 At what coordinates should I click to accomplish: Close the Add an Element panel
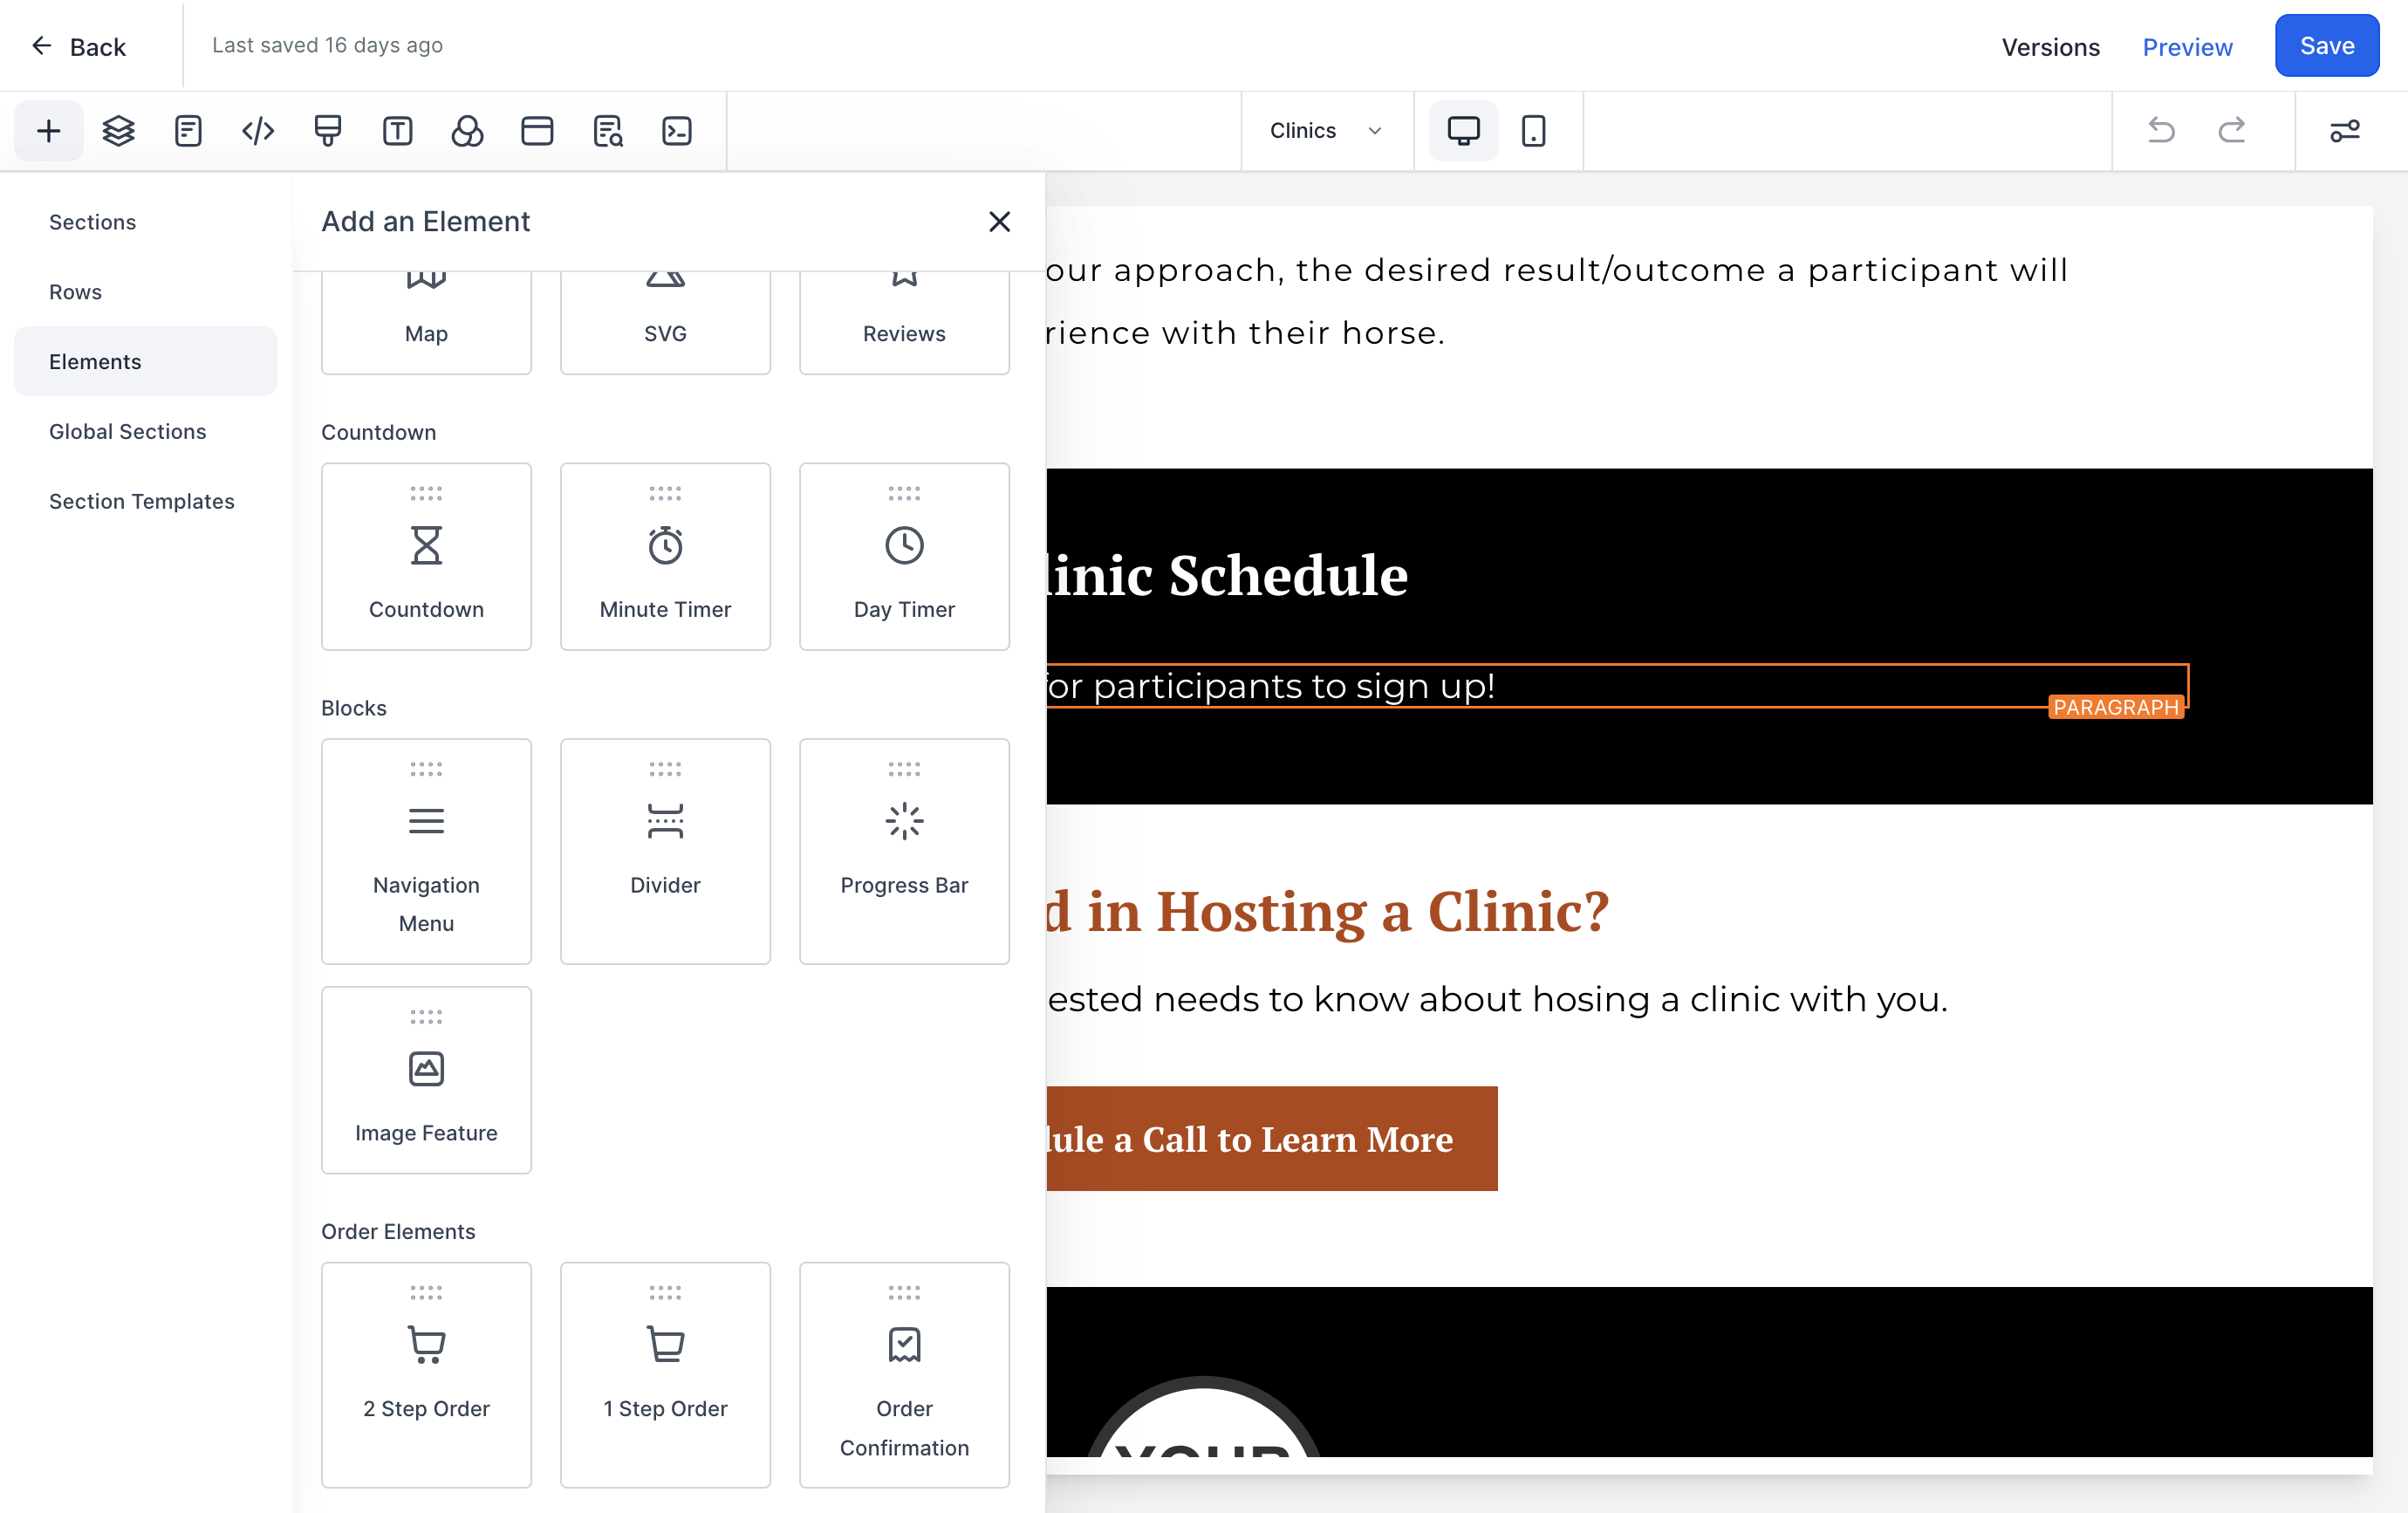[x=999, y=222]
